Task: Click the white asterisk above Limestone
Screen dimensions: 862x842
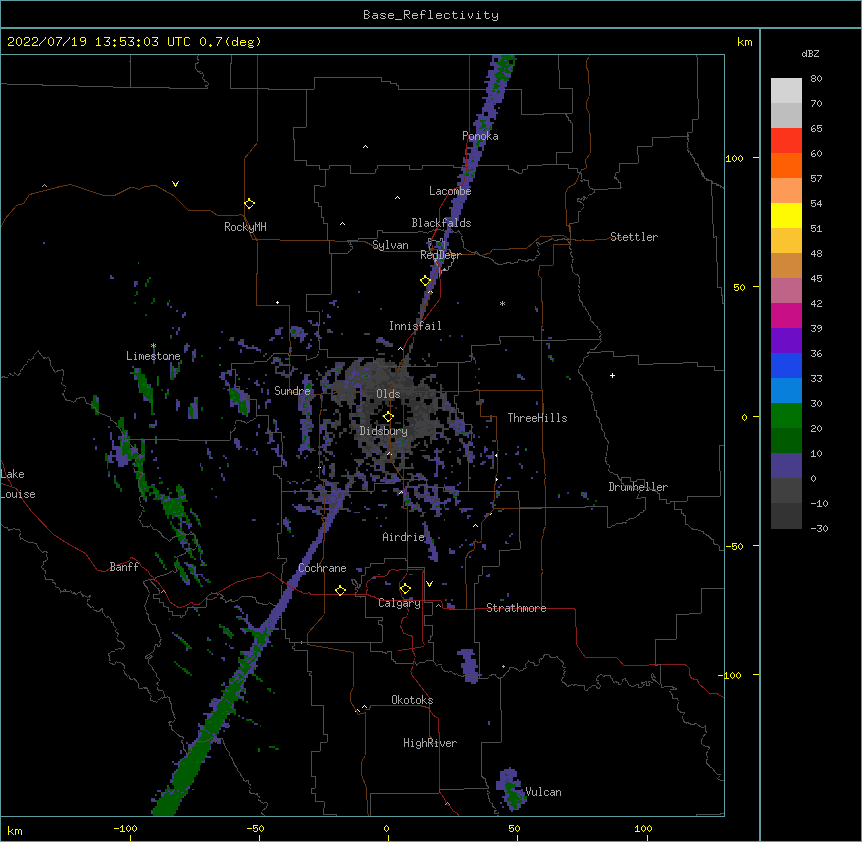Action: [153, 346]
